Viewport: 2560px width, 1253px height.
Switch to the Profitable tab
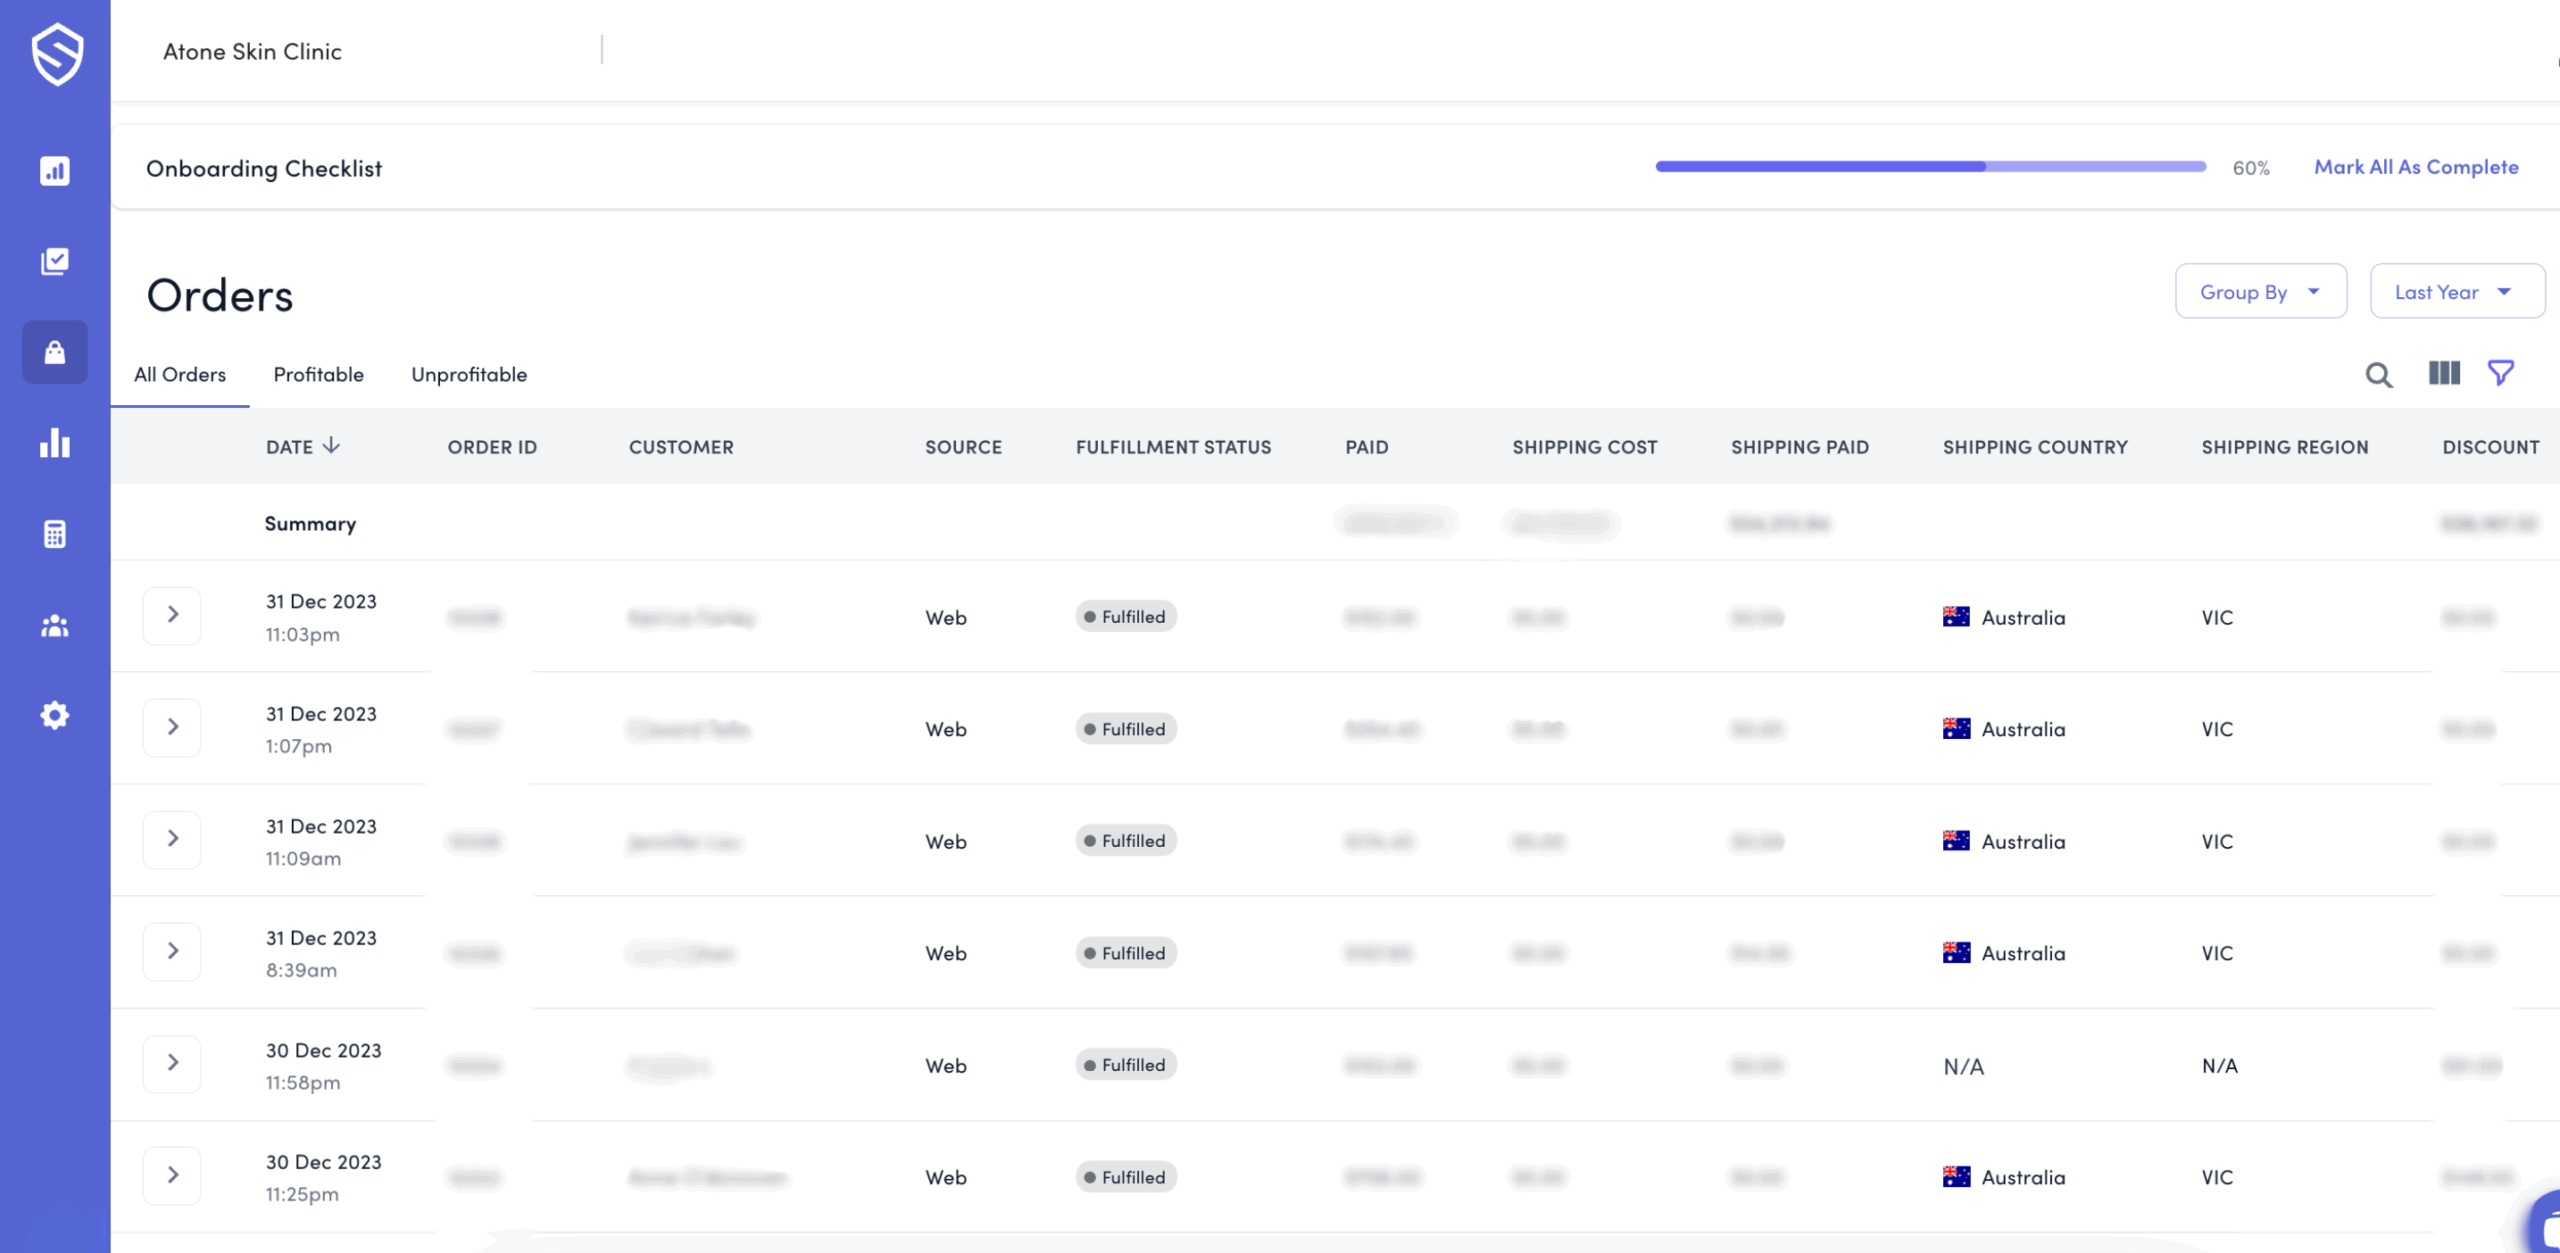[x=318, y=374]
